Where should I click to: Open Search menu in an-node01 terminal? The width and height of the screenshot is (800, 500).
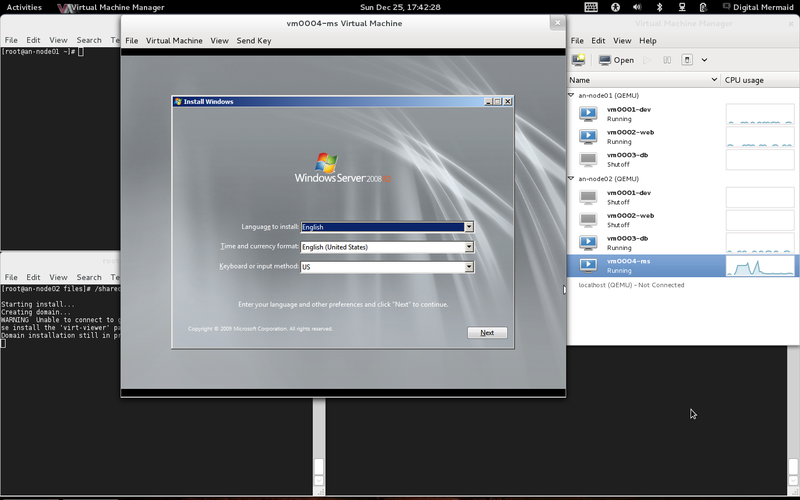[89, 40]
